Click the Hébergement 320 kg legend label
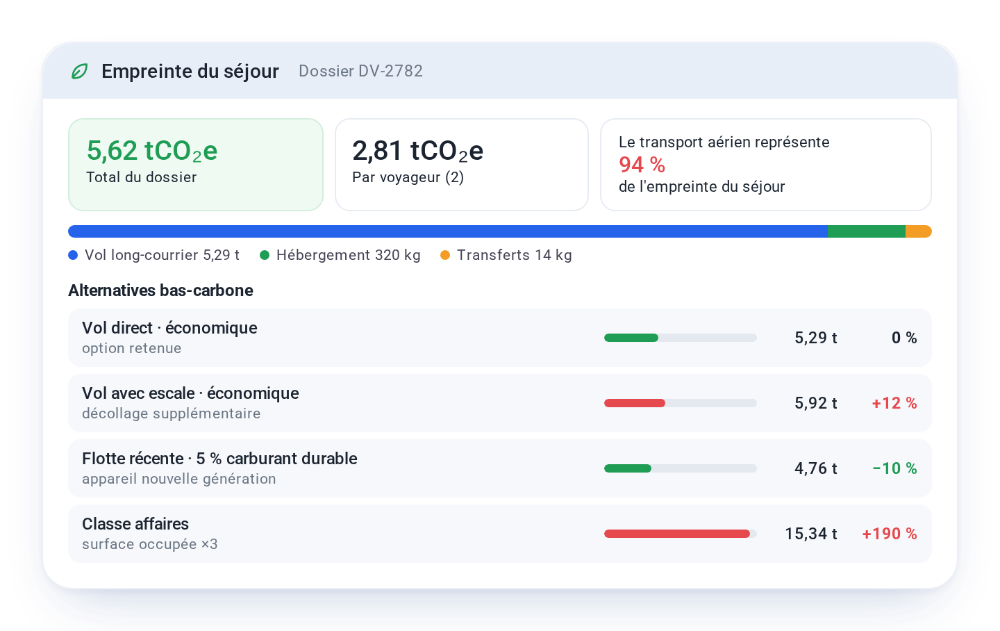 pos(348,255)
